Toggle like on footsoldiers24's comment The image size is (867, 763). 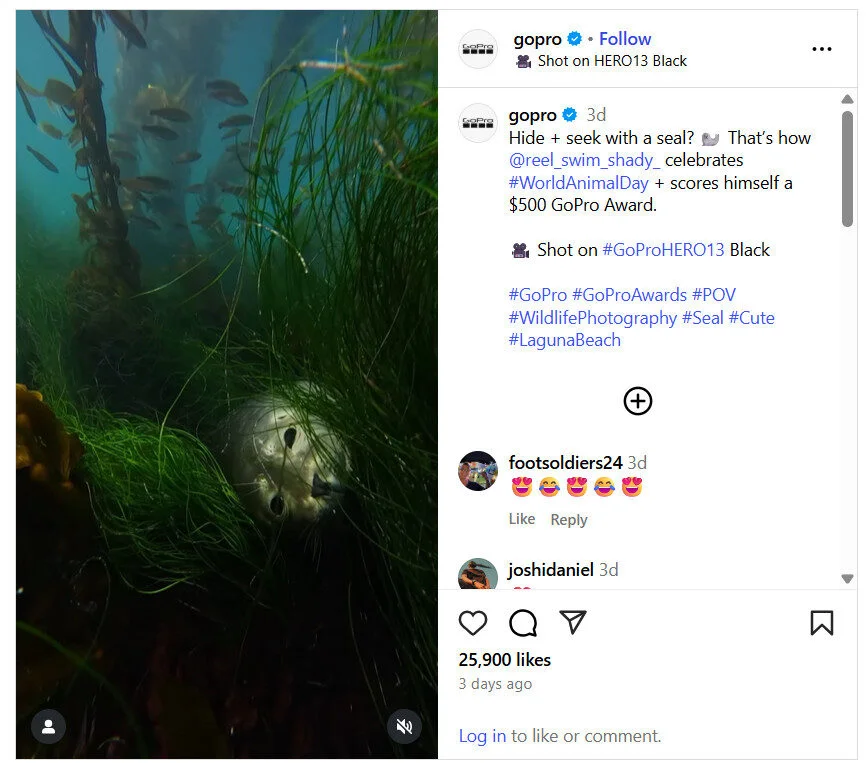(x=522, y=519)
